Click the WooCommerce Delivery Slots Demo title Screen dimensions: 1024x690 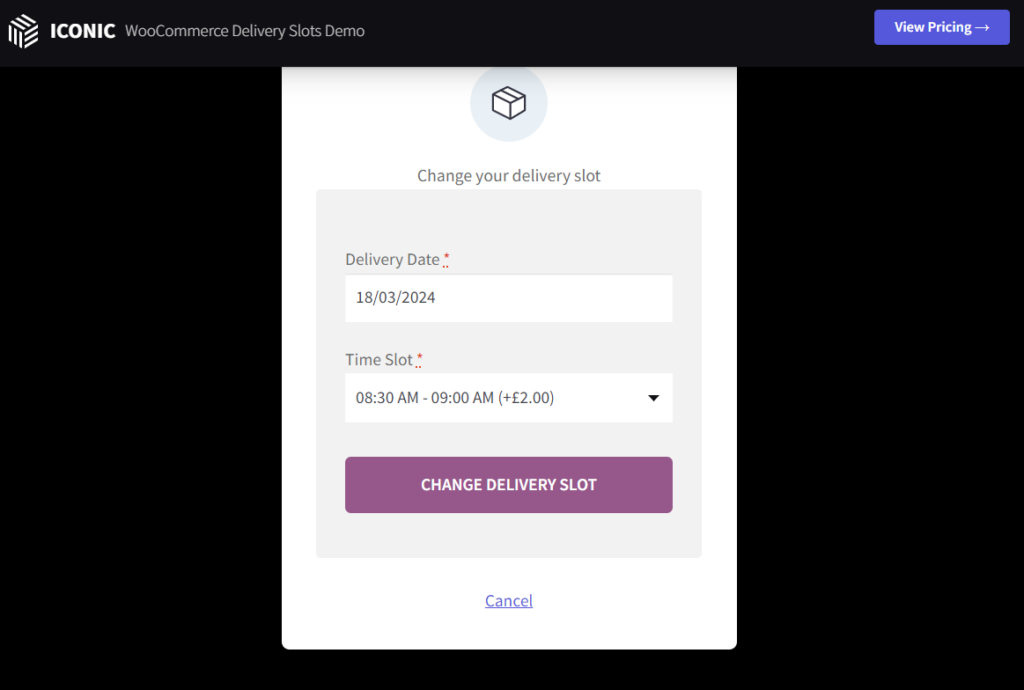[245, 31]
